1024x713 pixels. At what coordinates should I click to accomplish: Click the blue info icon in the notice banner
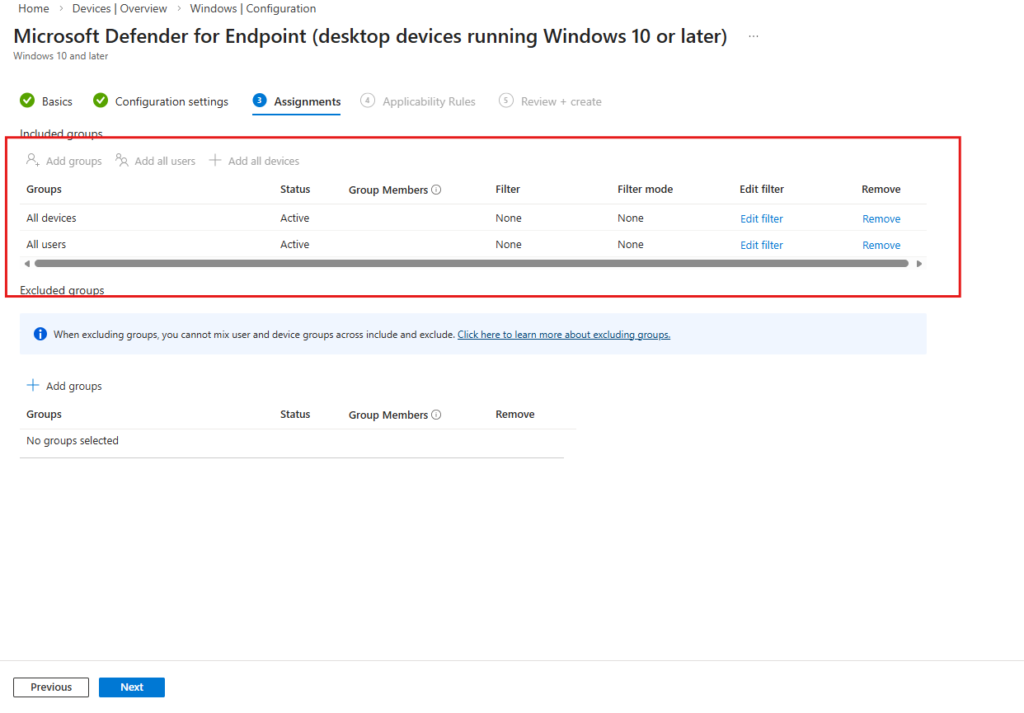[x=40, y=335]
